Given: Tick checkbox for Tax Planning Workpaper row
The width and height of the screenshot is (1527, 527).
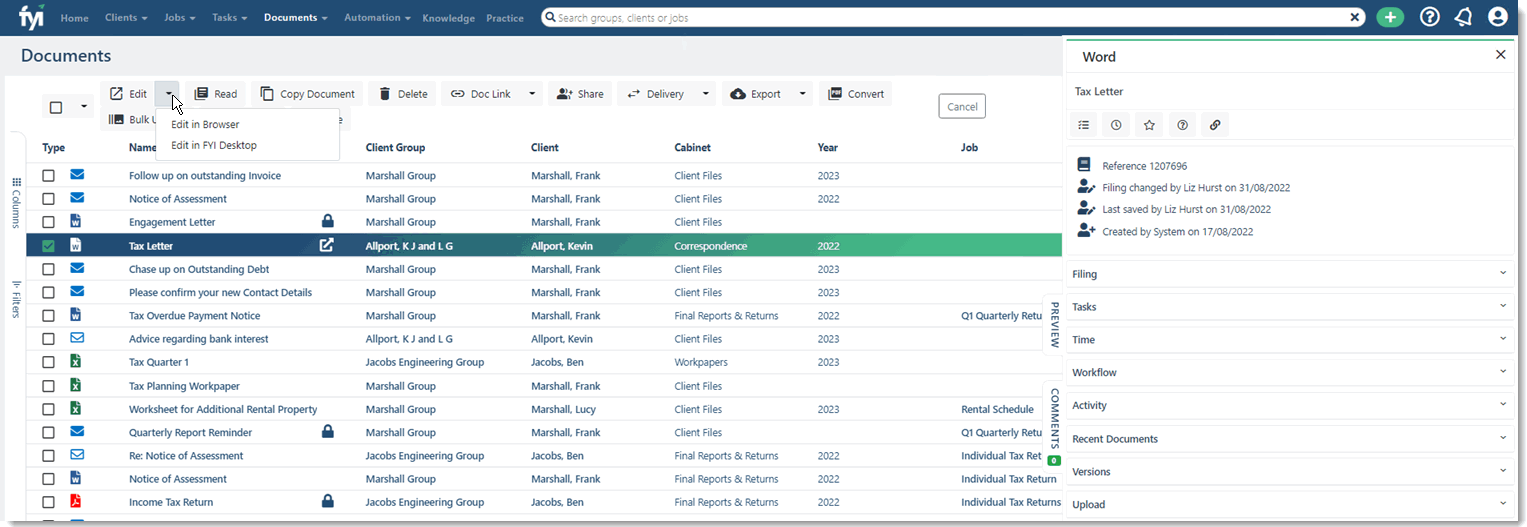Looking at the screenshot, I should pos(48,385).
